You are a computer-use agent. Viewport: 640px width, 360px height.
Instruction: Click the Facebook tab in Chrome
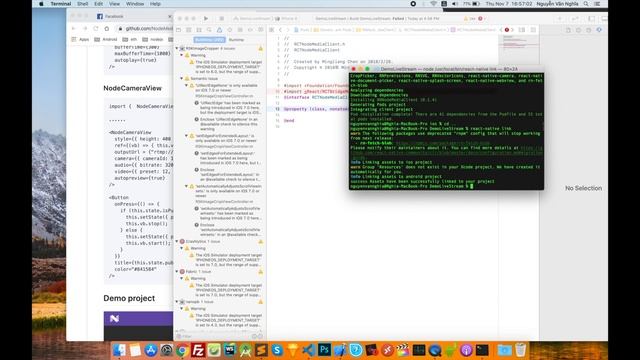click(x=133, y=16)
